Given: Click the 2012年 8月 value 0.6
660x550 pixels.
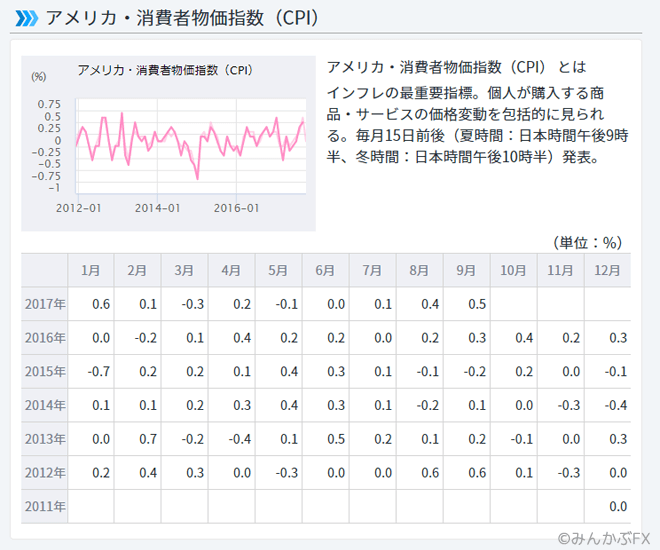Looking at the screenshot, I should point(430,473).
